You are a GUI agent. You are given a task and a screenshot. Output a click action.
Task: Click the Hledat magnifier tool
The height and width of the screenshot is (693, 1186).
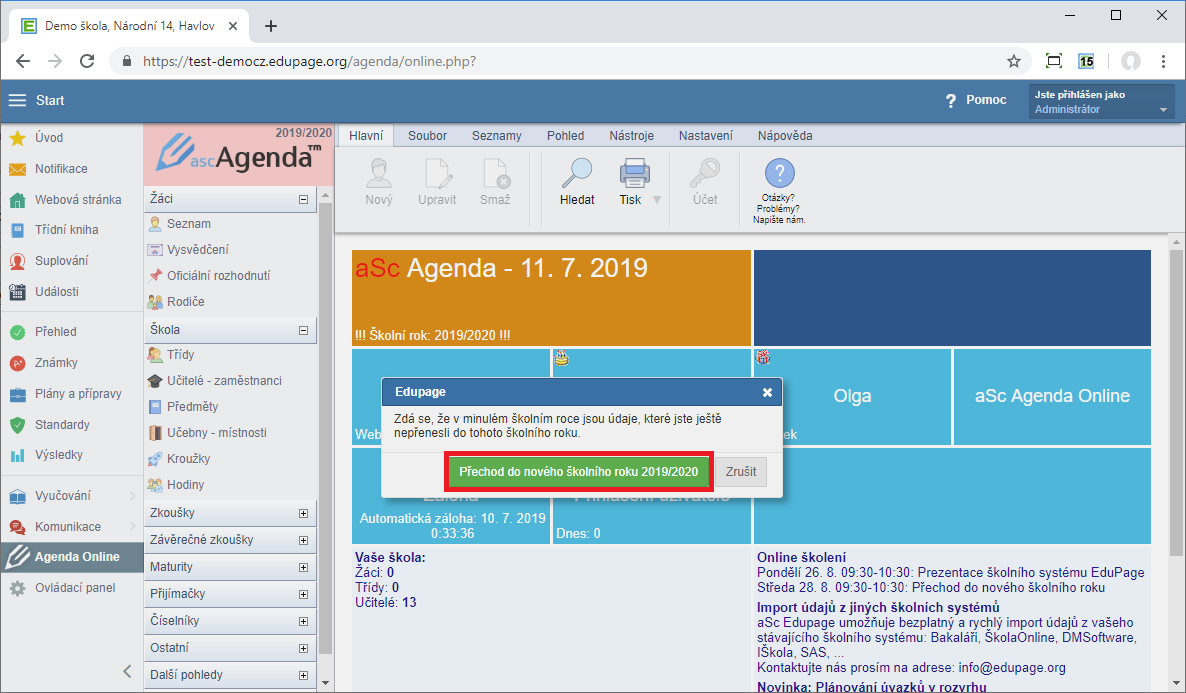(577, 173)
